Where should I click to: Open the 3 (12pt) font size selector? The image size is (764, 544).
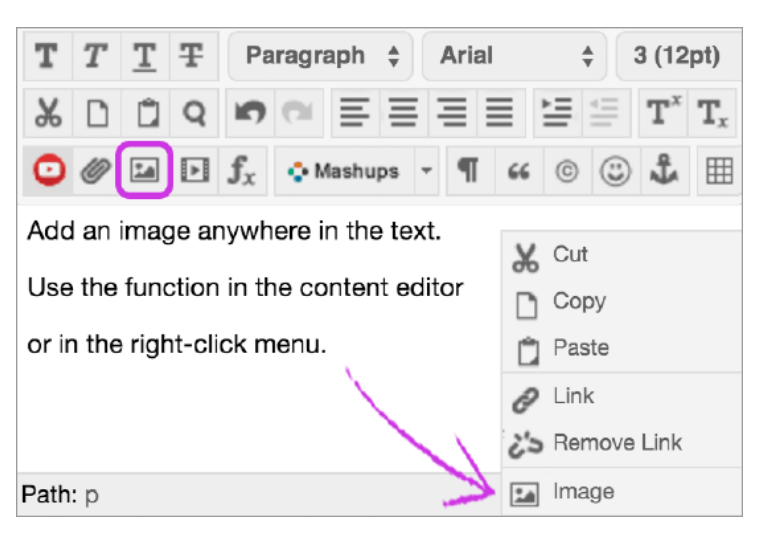tap(679, 55)
